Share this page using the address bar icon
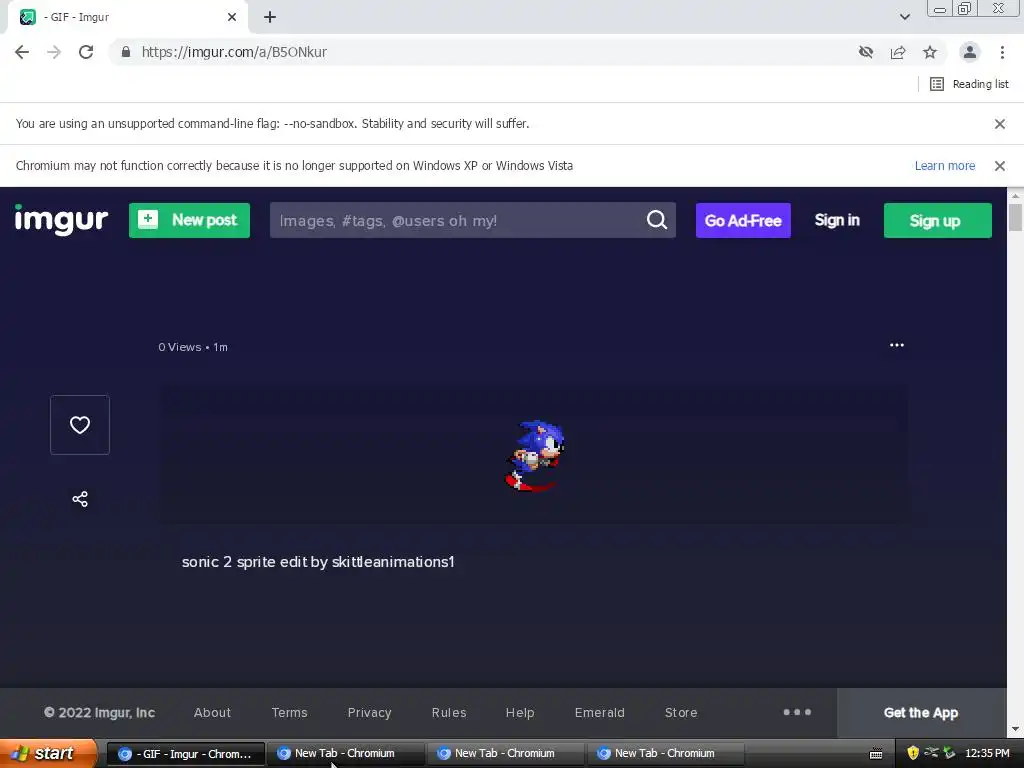This screenshot has height=768, width=1024. [x=898, y=52]
